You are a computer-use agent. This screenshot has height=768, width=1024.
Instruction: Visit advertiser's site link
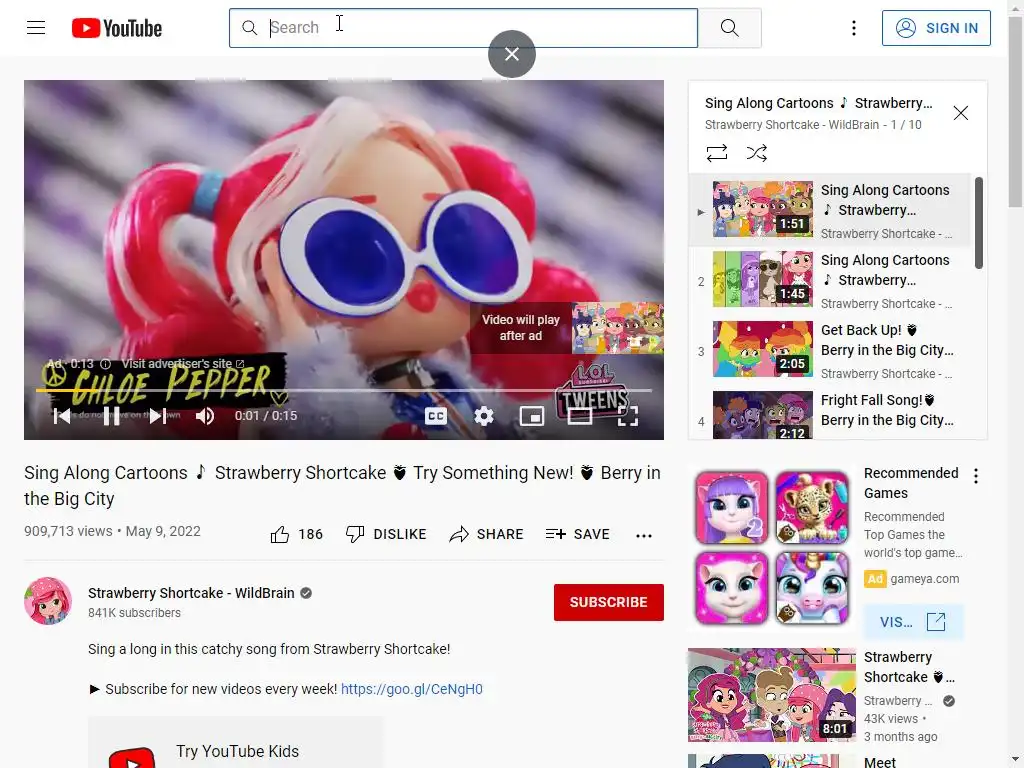coord(183,364)
